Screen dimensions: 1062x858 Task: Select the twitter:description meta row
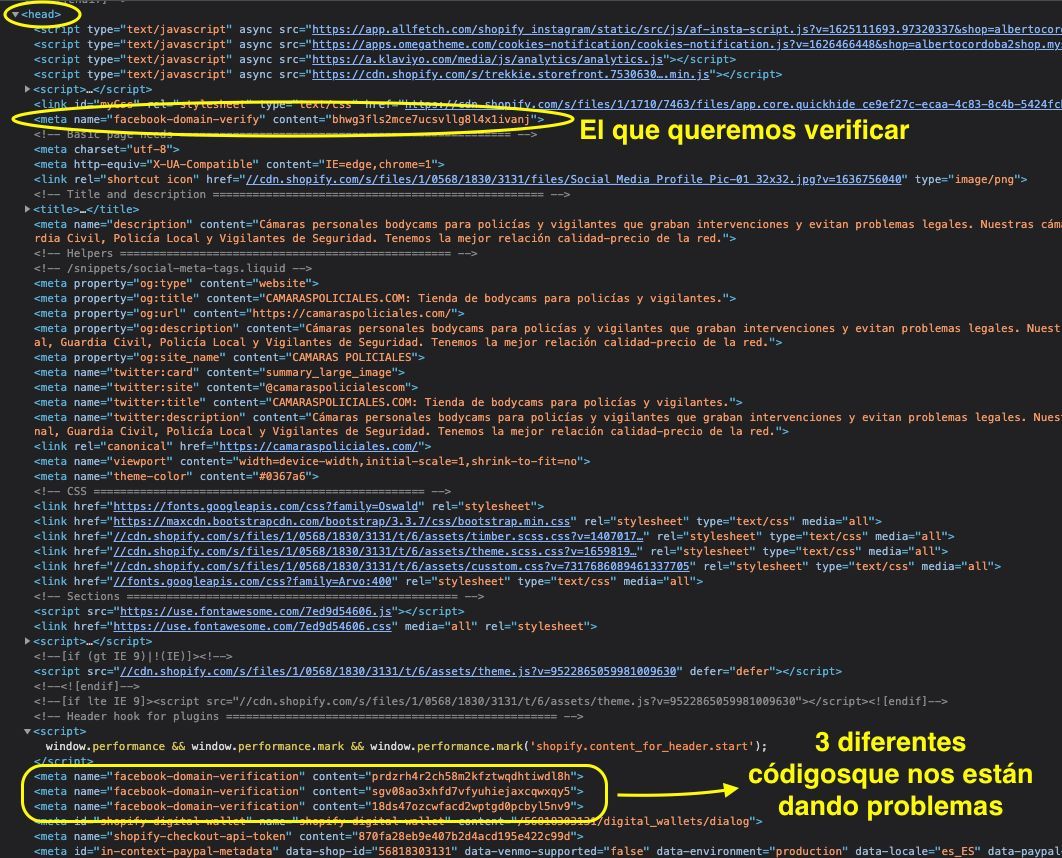tap(547, 424)
